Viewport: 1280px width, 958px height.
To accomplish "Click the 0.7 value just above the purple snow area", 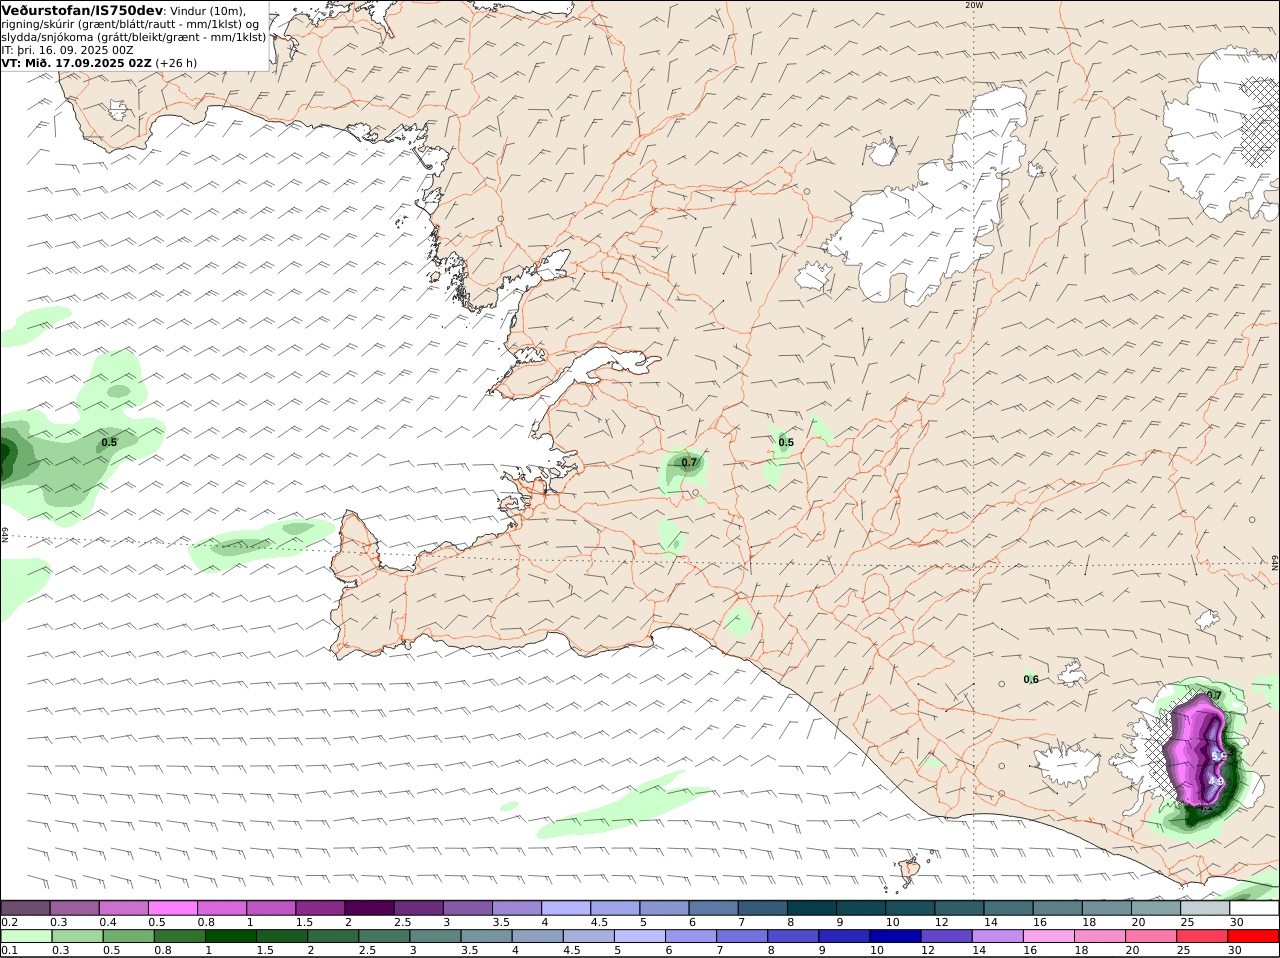I will tap(1214, 696).
